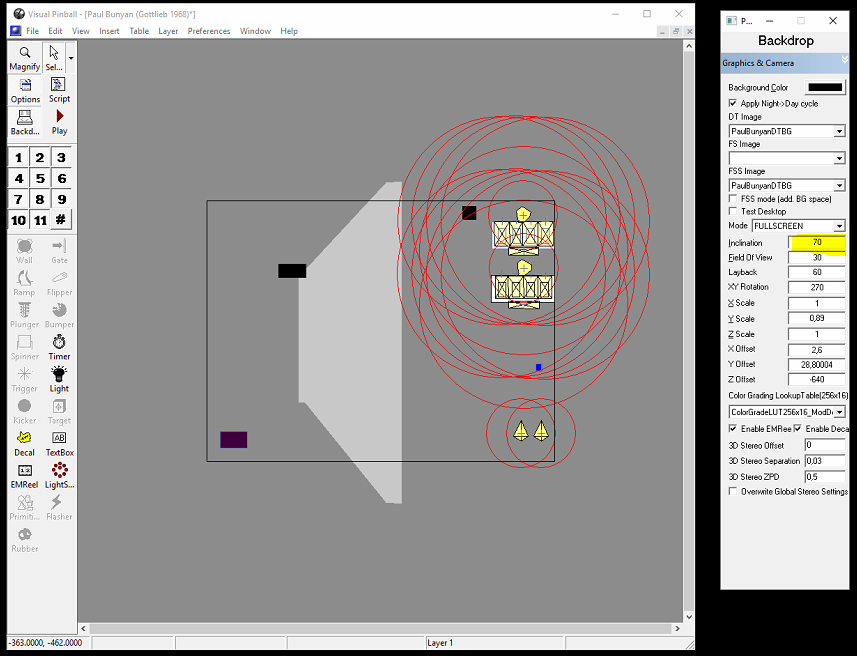Open the Script editor
Viewport: 857px width, 656px height.
pyautogui.click(x=59, y=91)
